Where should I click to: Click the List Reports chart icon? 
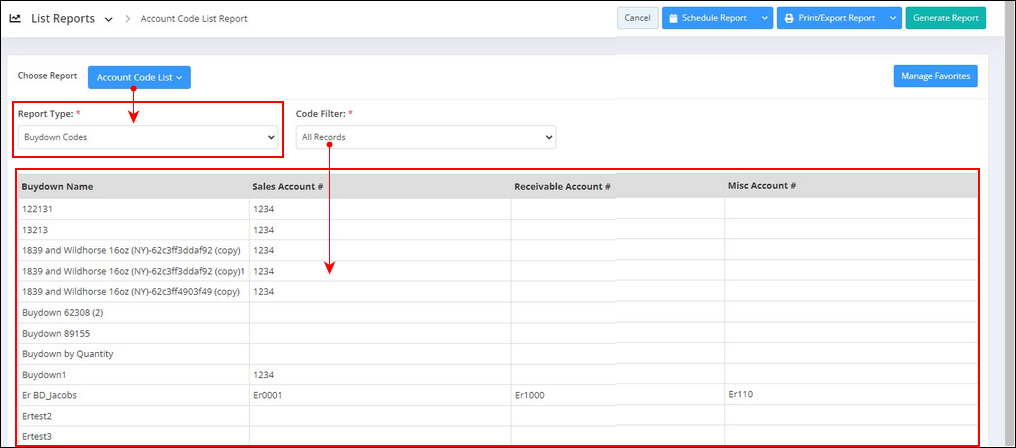pyautogui.click(x=15, y=18)
